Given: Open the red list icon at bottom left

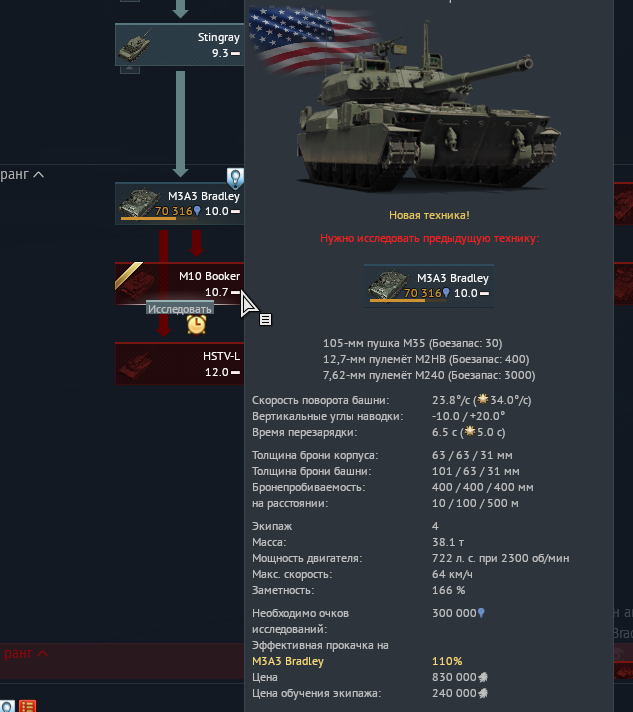Looking at the screenshot, I should pyautogui.click(x=27, y=706).
